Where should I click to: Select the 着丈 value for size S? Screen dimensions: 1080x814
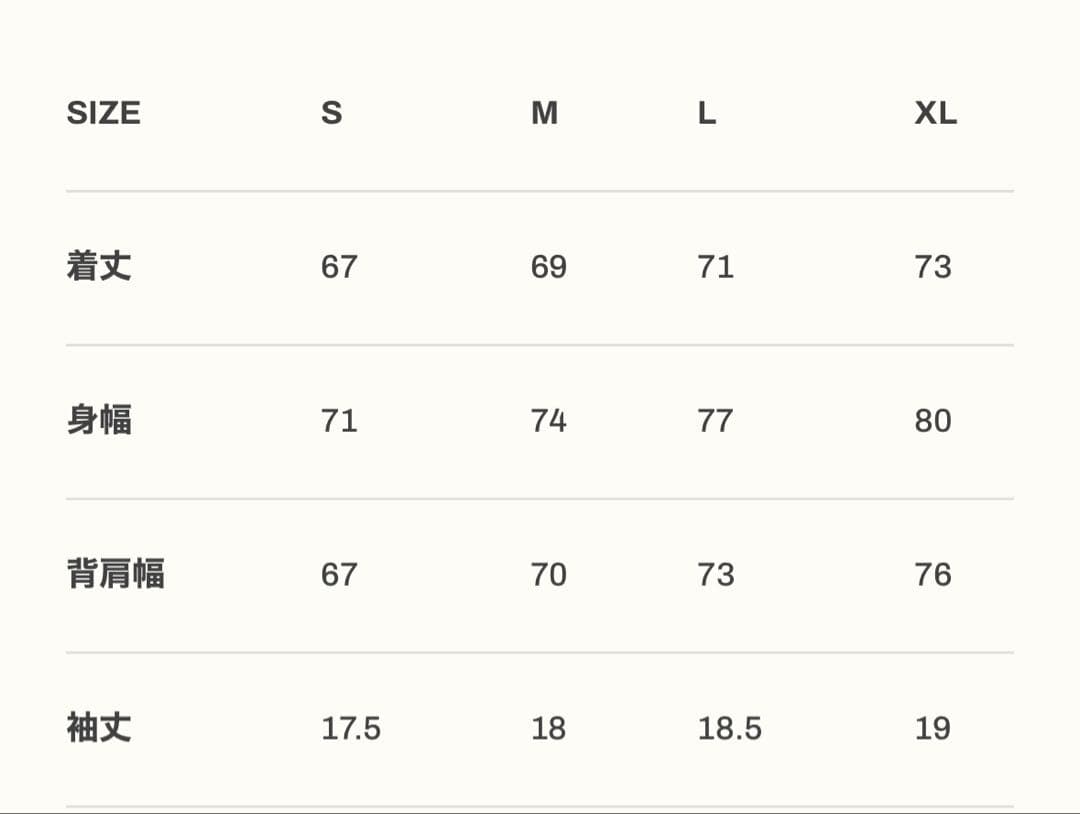[339, 267]
